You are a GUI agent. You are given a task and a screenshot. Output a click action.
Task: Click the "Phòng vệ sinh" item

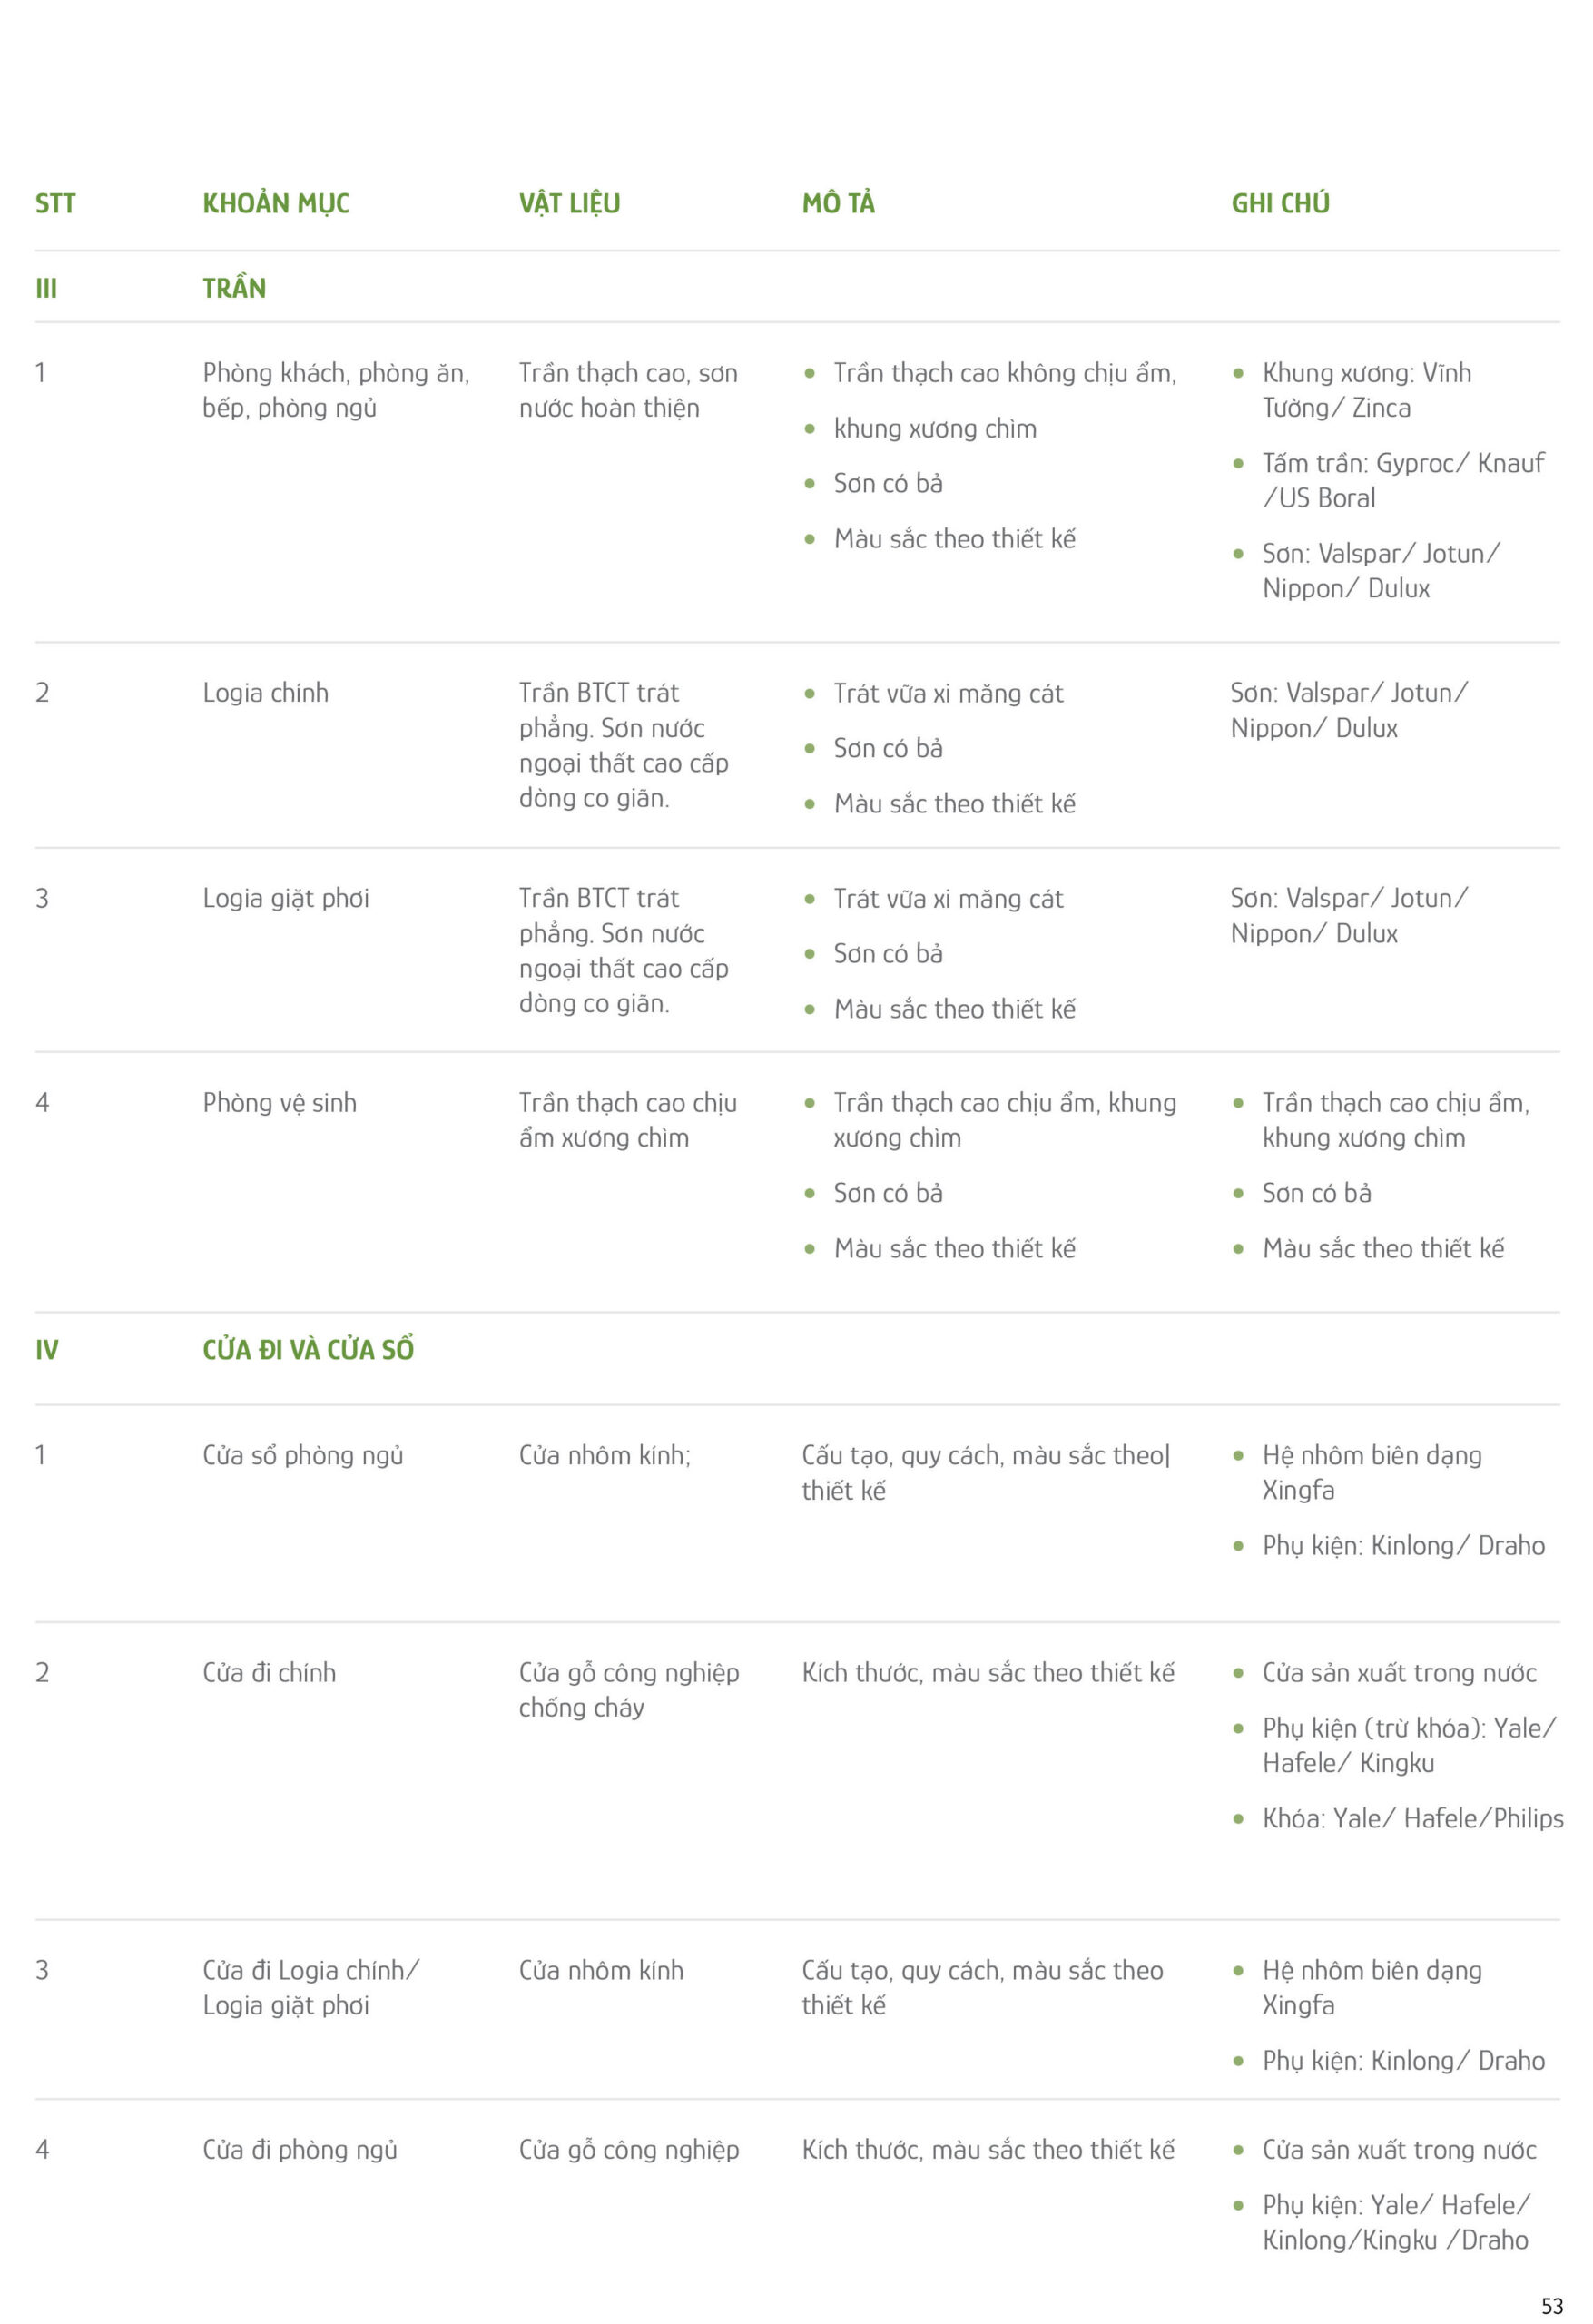280,1103
